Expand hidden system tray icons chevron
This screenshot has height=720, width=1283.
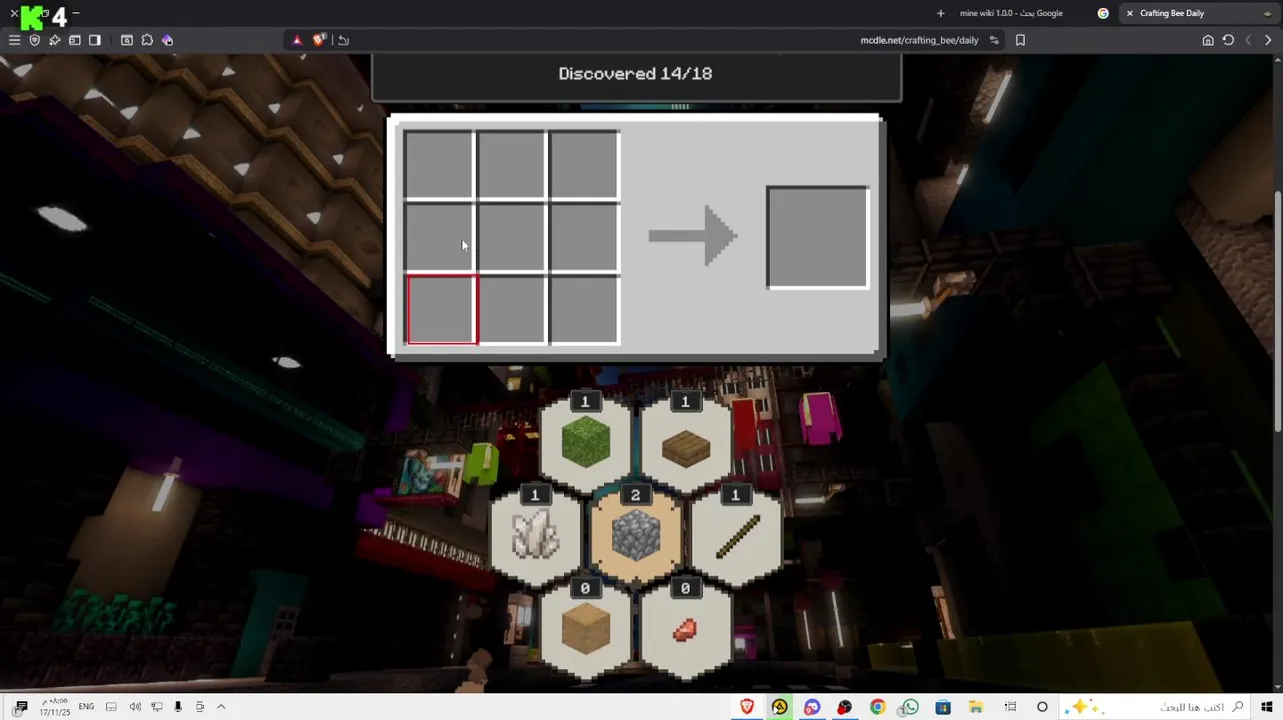tap(221, 707)
